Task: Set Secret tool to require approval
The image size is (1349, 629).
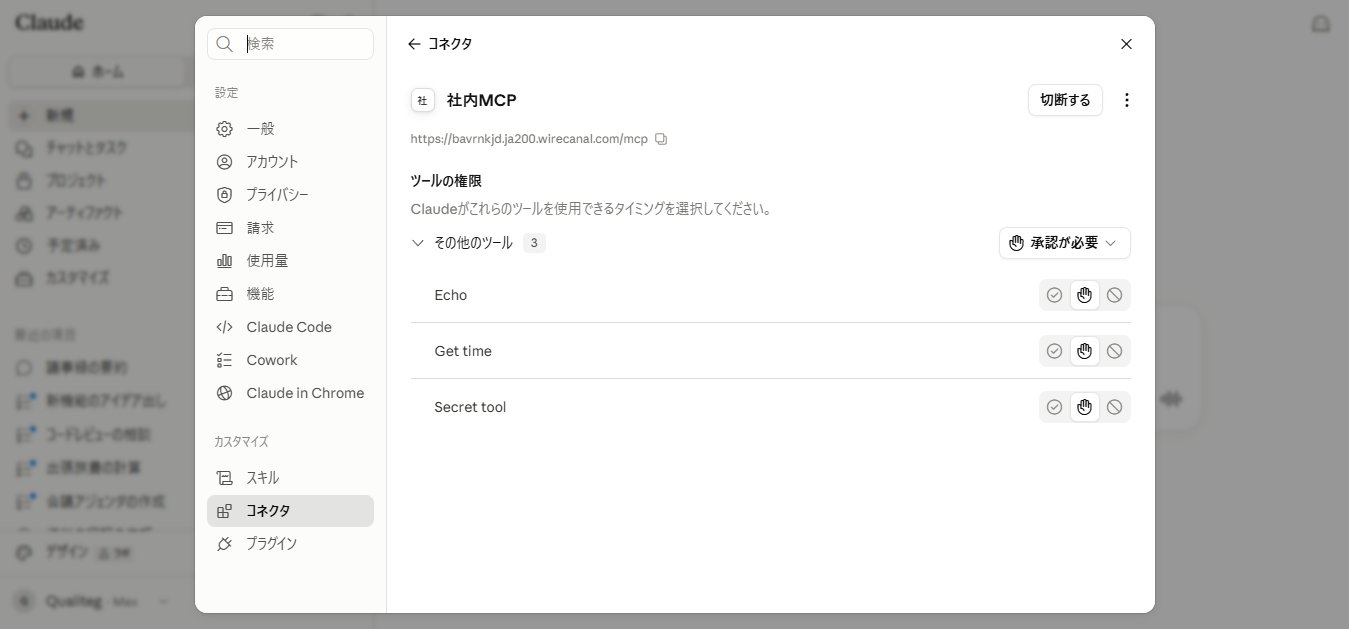Action: (1084, 407)
